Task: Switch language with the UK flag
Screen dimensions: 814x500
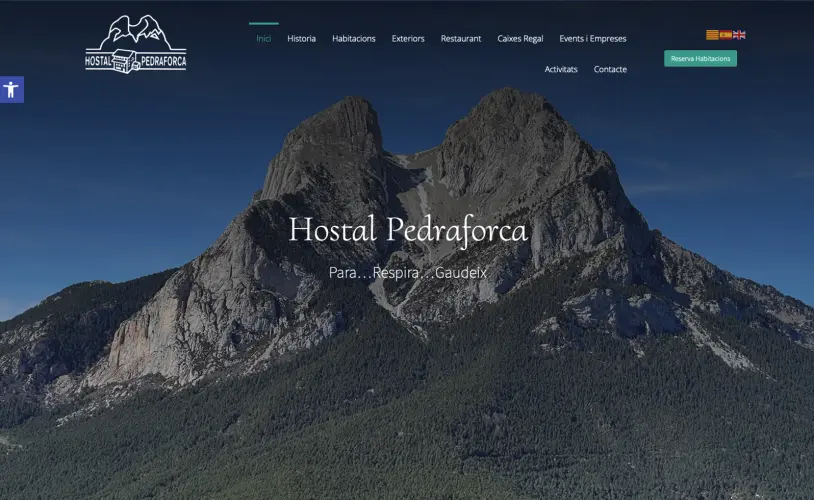Action: (x=739, y=35)
